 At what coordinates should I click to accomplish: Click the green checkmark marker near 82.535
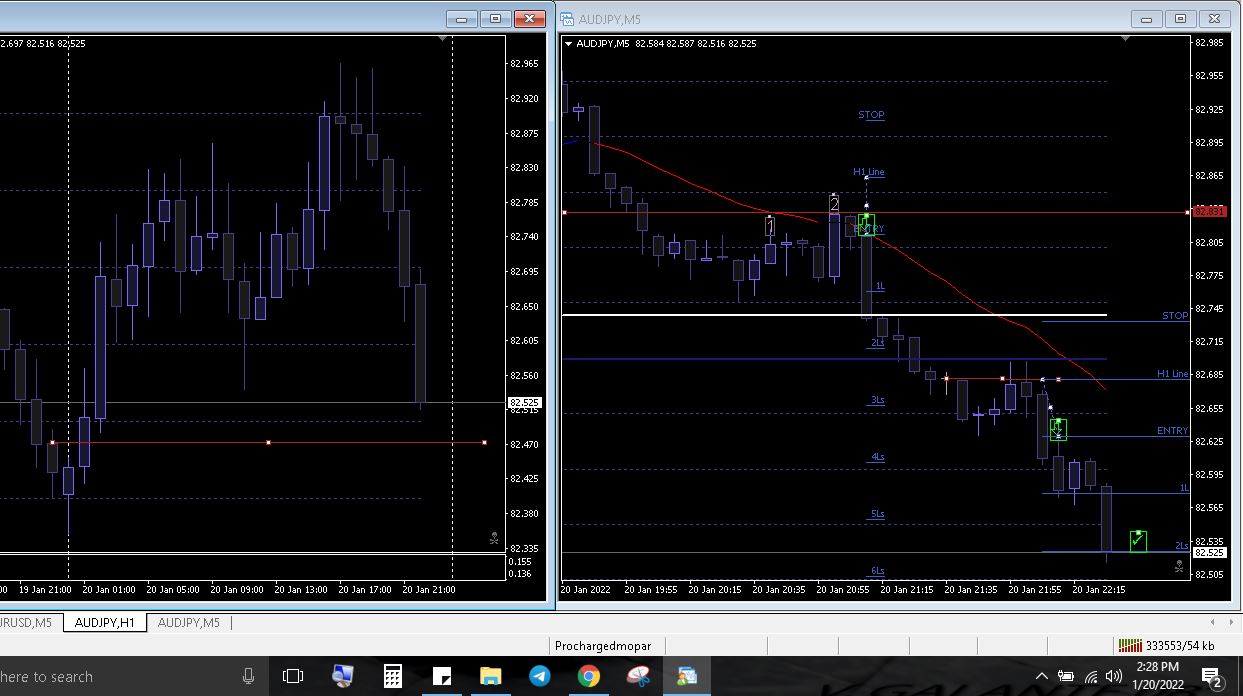point(1138,541)
